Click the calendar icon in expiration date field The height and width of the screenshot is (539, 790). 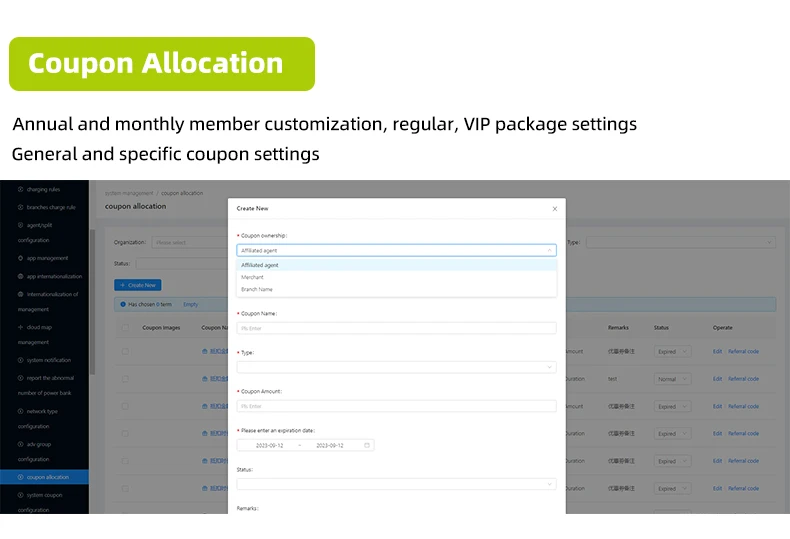coord(367,445)
